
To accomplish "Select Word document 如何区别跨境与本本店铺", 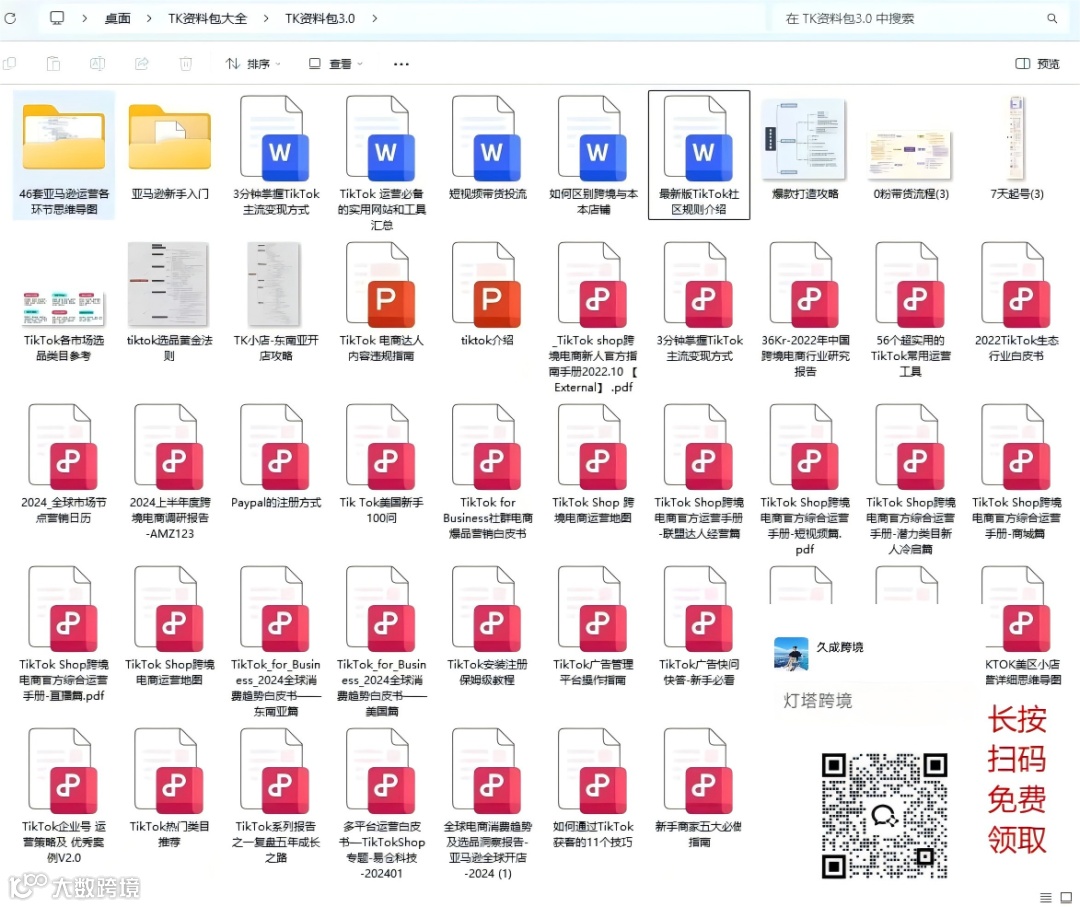I will click(593, 156).
